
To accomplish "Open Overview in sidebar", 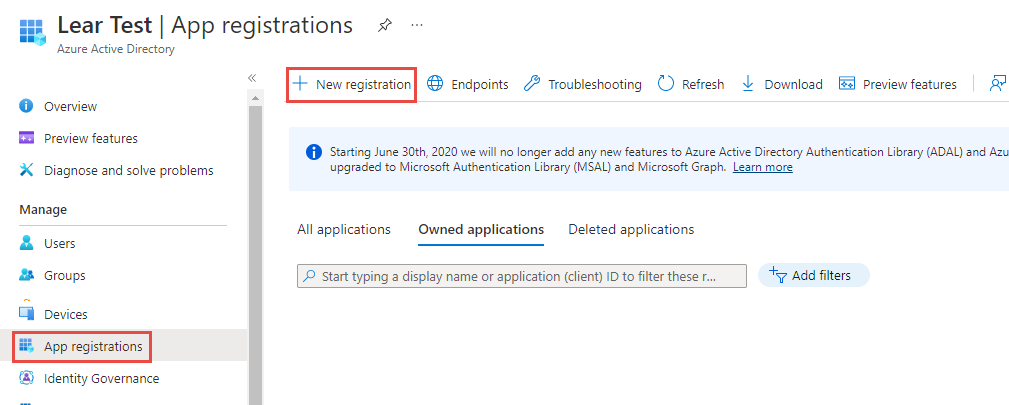I will [70, 106].
